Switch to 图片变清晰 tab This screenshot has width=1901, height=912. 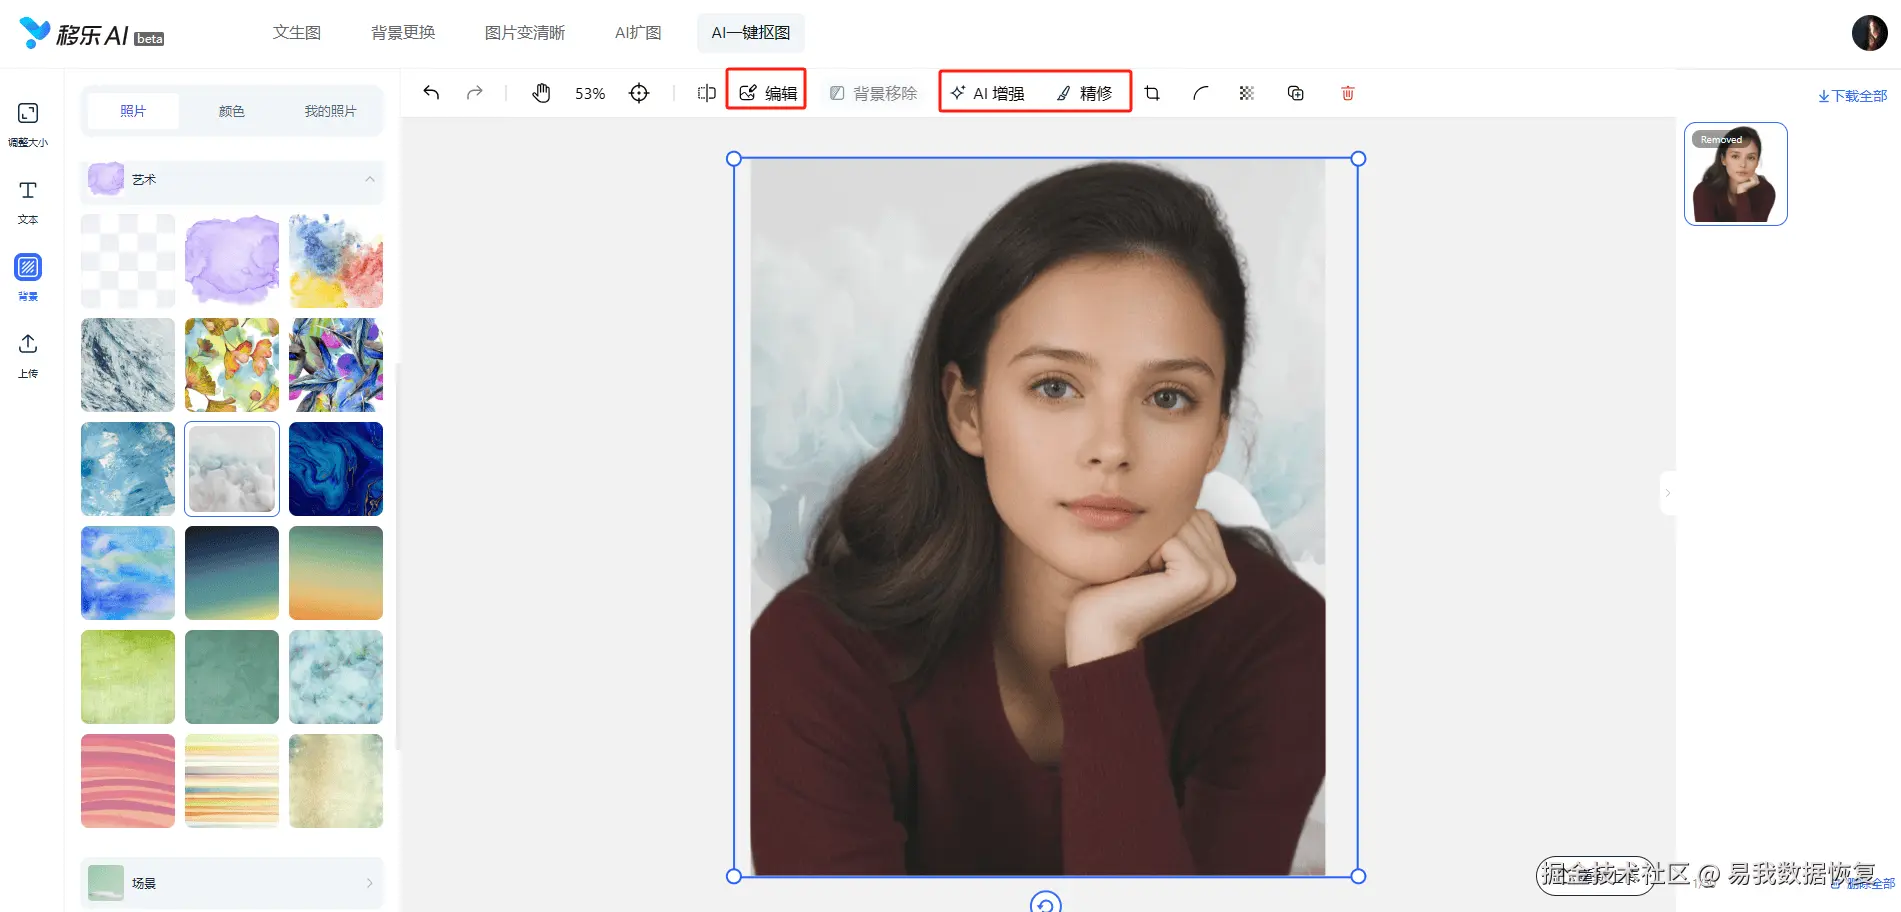pos(525,33)
